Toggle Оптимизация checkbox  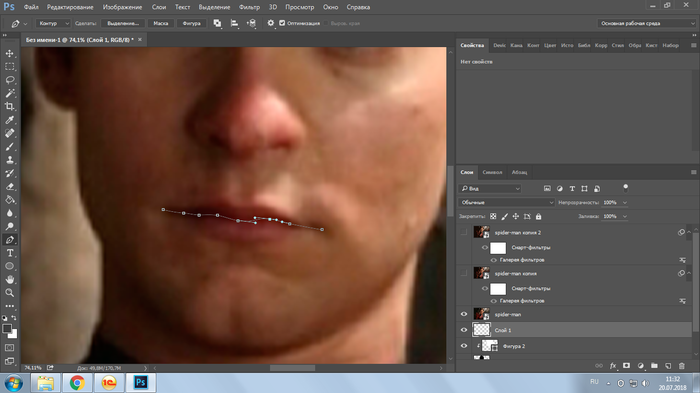point(282,23)
